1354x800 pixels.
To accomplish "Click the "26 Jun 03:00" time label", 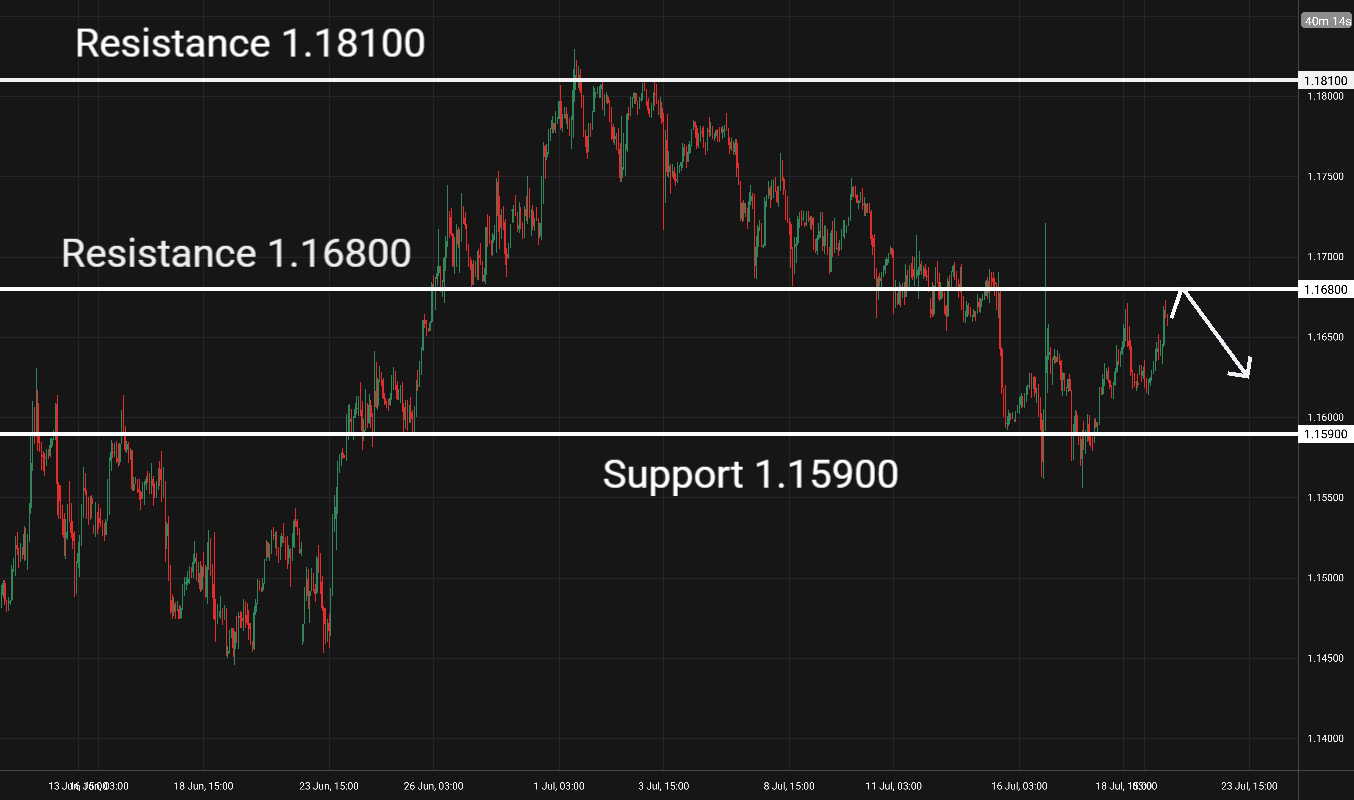I will (432, 786).
